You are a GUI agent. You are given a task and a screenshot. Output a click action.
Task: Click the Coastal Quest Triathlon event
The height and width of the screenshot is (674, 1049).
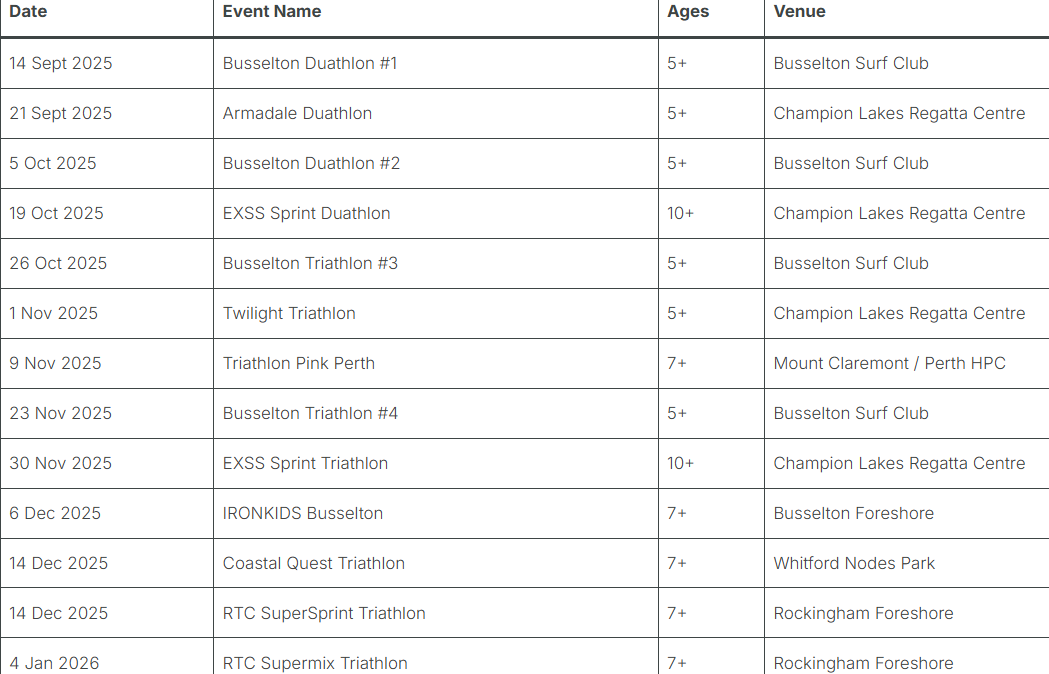pos(314,563)
